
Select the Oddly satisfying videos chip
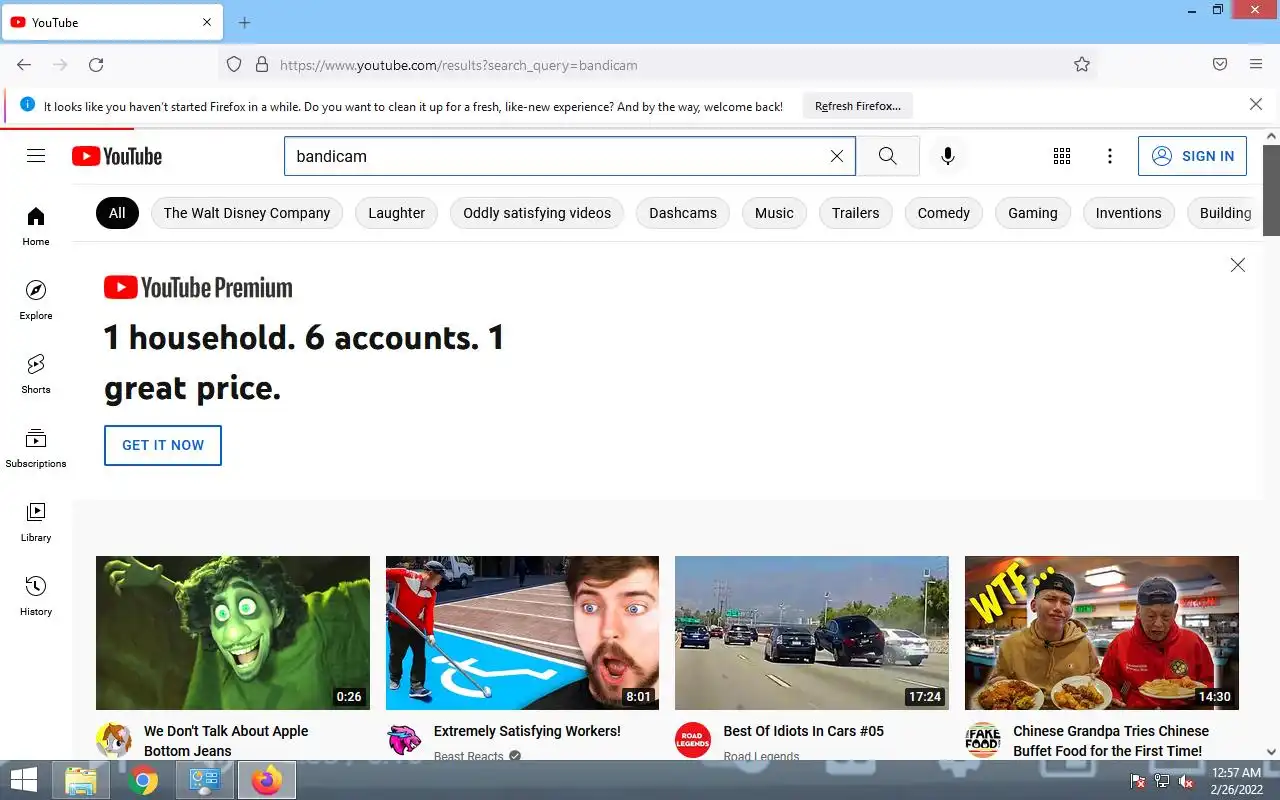tap(537, 213)
